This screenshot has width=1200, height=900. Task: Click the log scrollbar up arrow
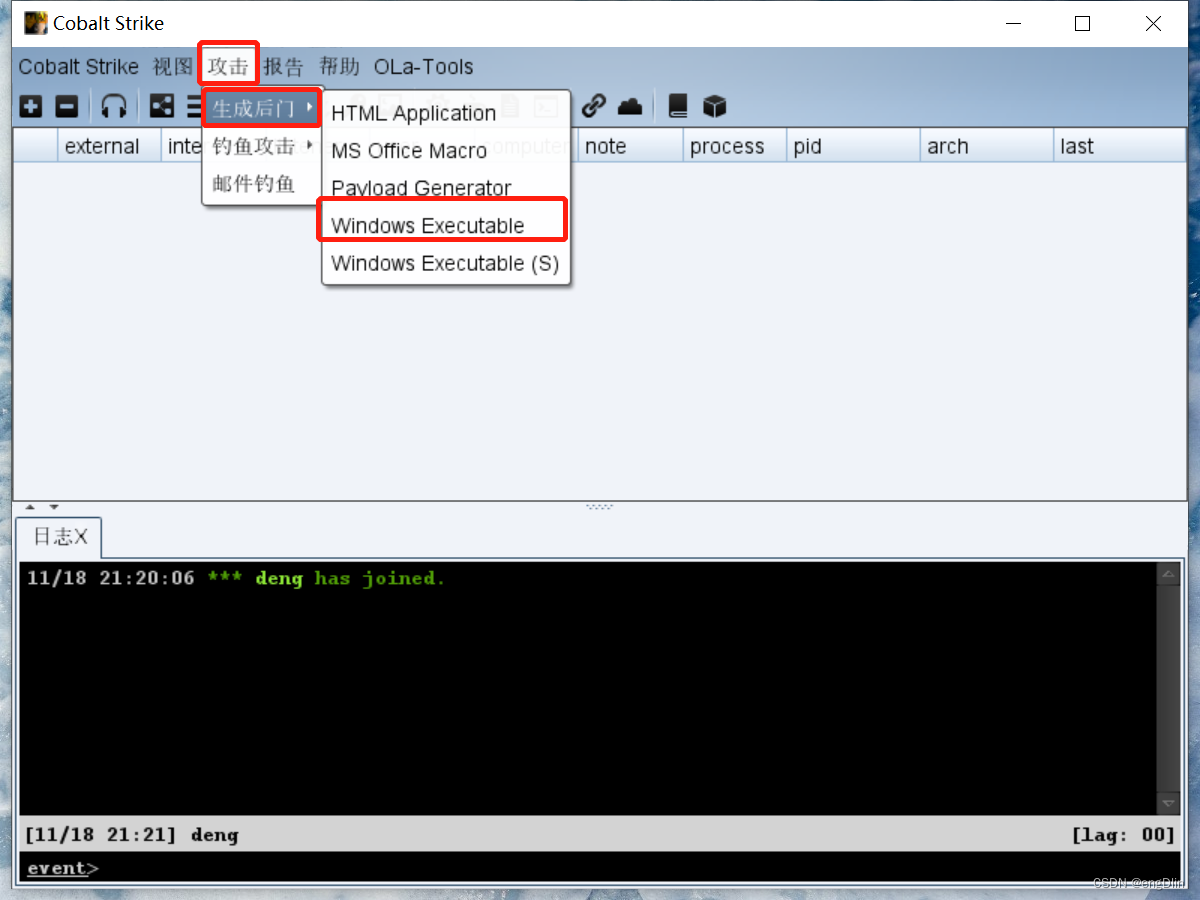[x=1168, y=574]
